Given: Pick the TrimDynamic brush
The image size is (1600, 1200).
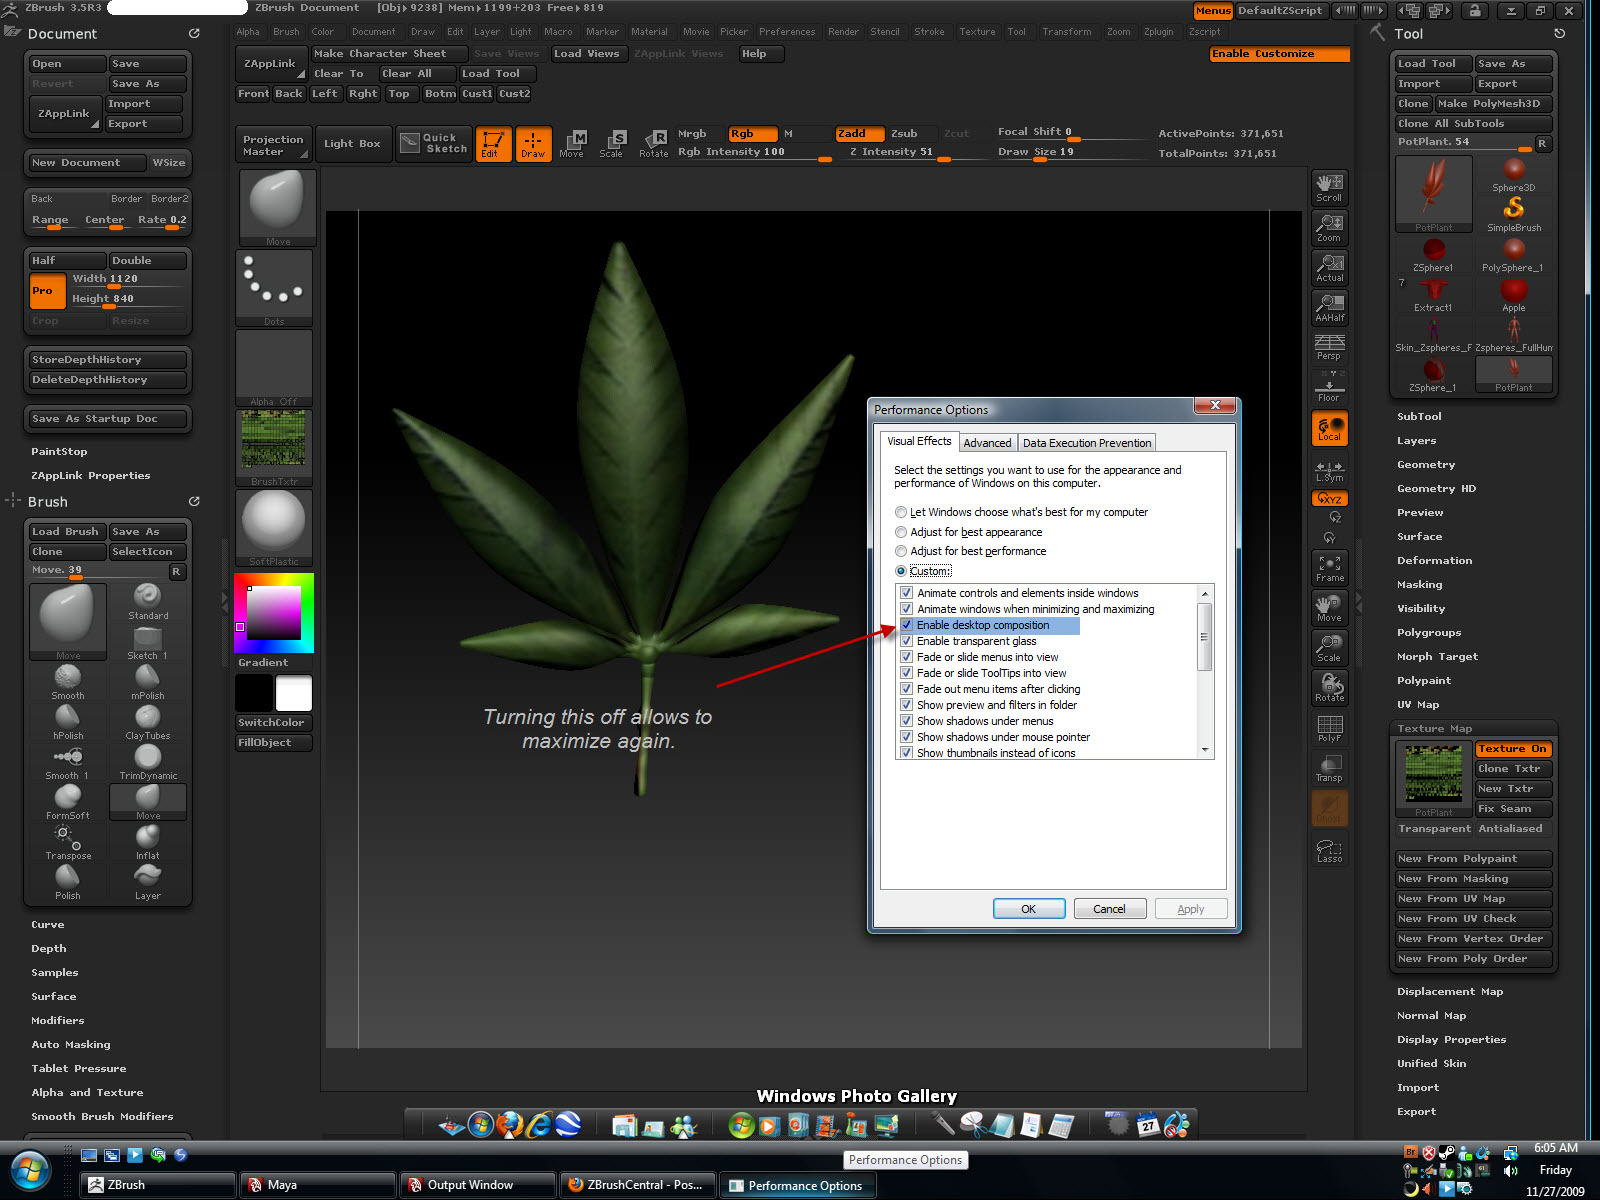Looking at the screenshot, I should tap(148, 762).
